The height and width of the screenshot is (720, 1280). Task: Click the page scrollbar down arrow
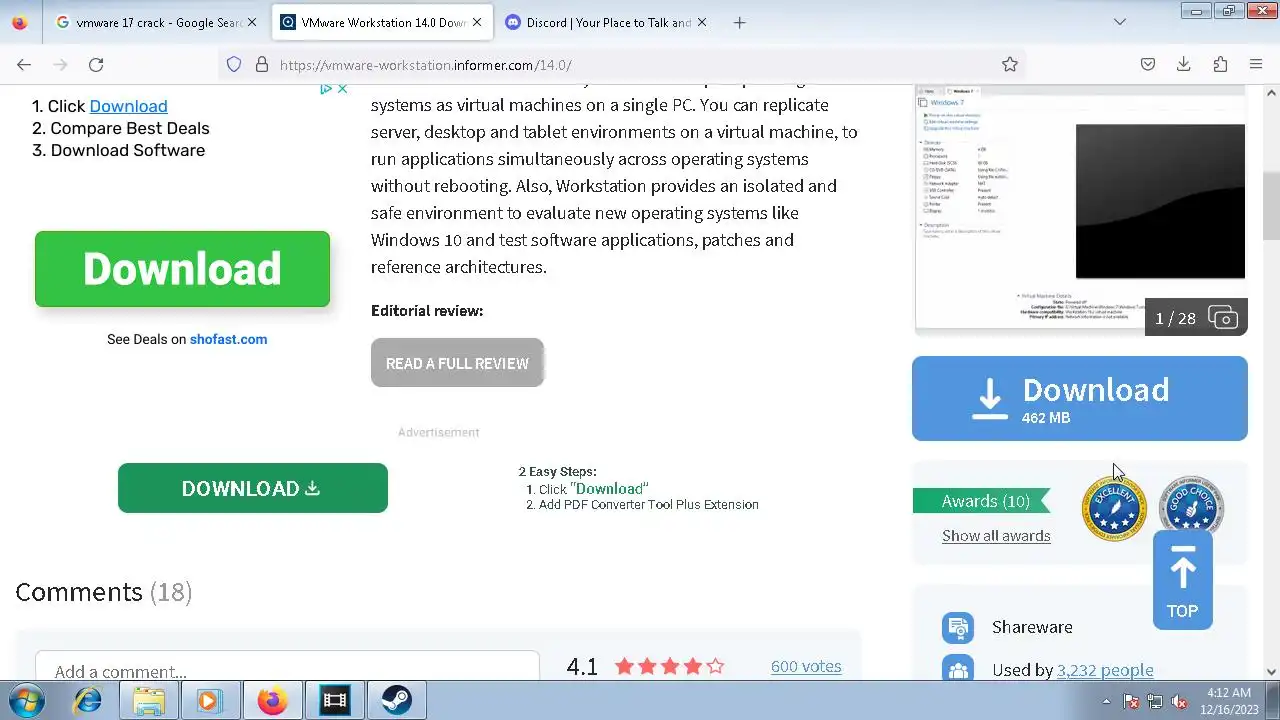tap(1271, 672)
